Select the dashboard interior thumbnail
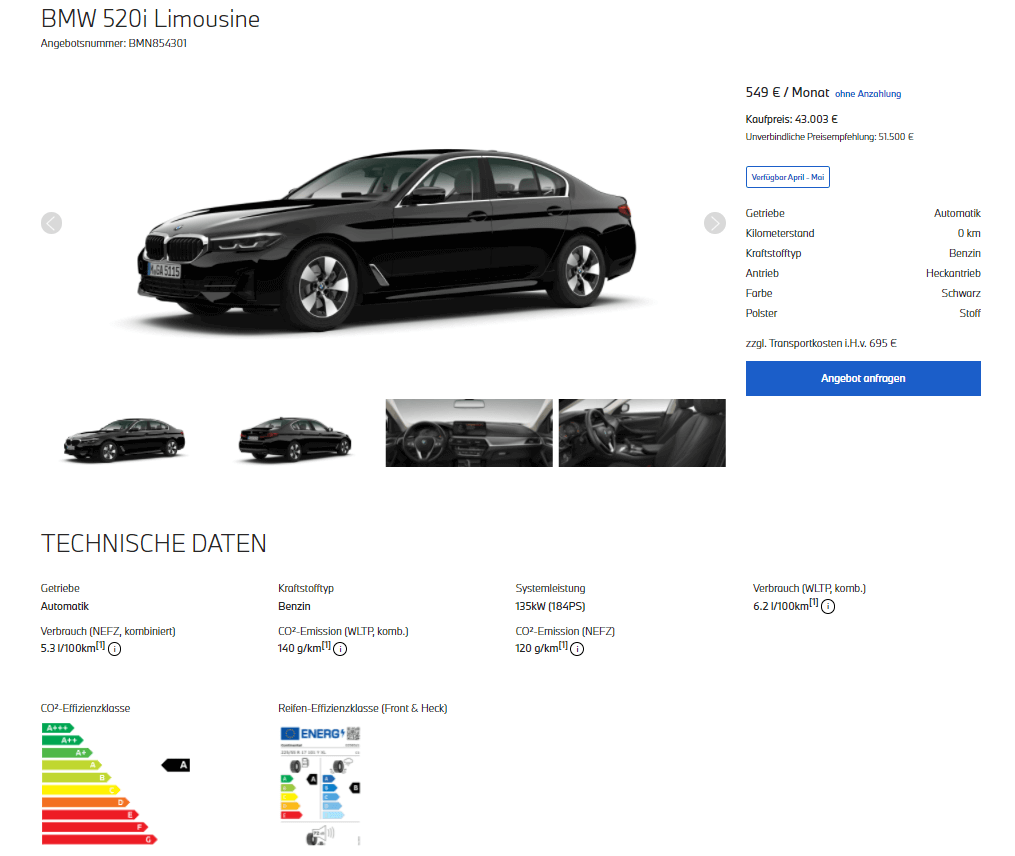The image size is (1015, 856). [x=469, y=433]
